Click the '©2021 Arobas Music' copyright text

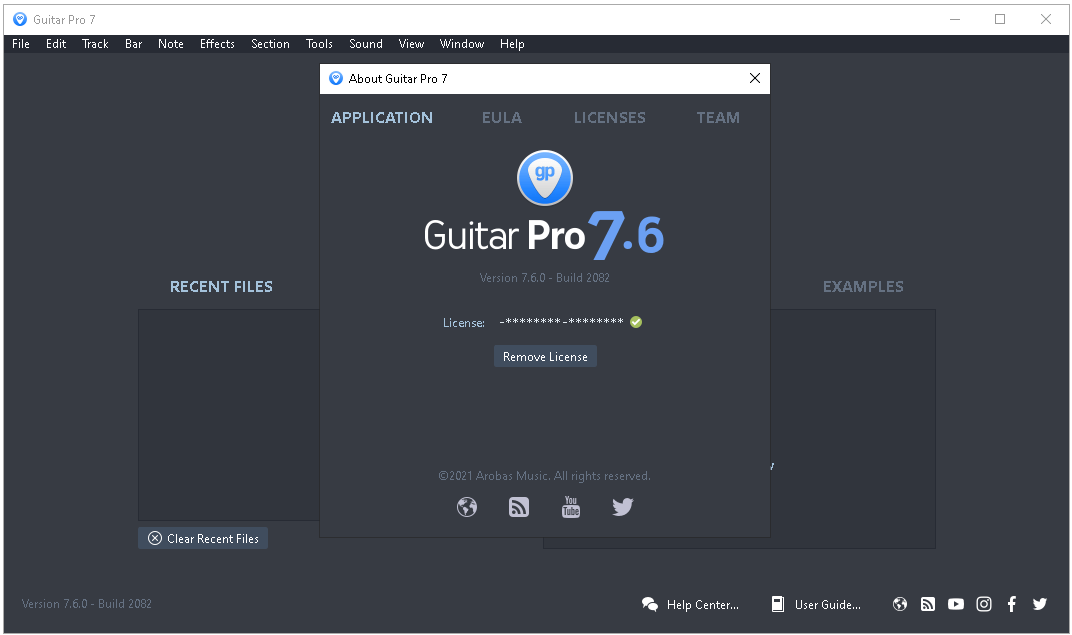544,476
